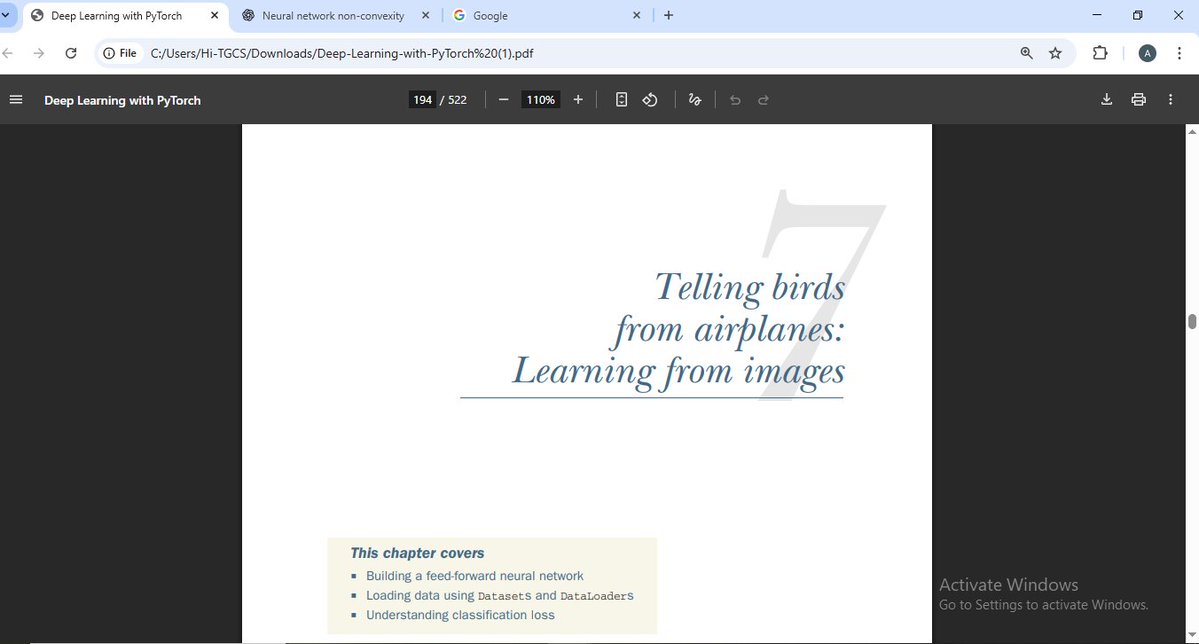The width and height of the screenshot is (1199, 644).
Task: Click the scrollbar up arrow
Action: click(1191, 132)
